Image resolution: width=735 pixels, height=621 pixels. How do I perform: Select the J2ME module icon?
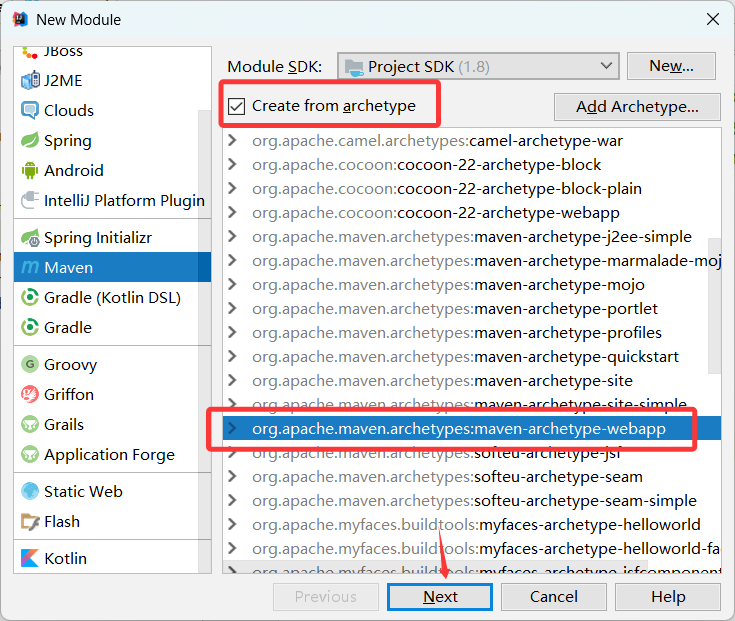[x=30, y=81]
